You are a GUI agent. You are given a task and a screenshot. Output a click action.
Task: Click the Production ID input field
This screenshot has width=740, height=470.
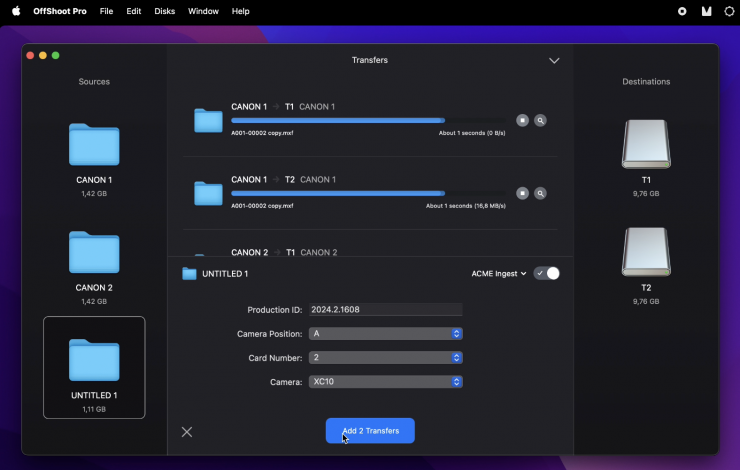tap(385, 309)
